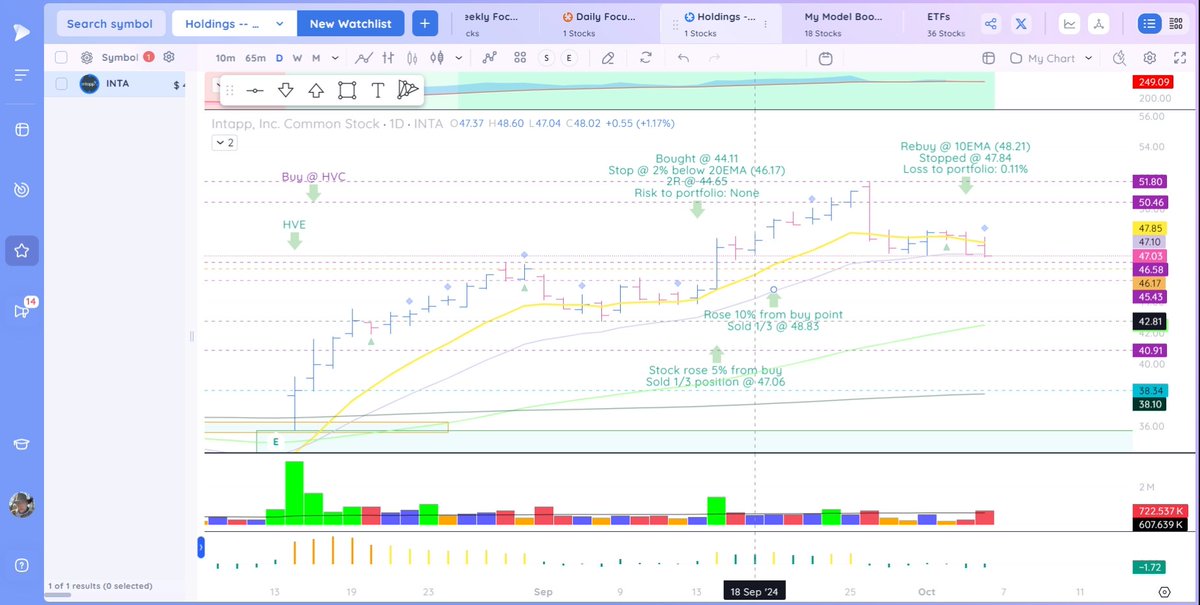This screenshot has height=605, width=1200.
Task: Select the up arrow drawing tool
Action: click(x=316, y=90)
